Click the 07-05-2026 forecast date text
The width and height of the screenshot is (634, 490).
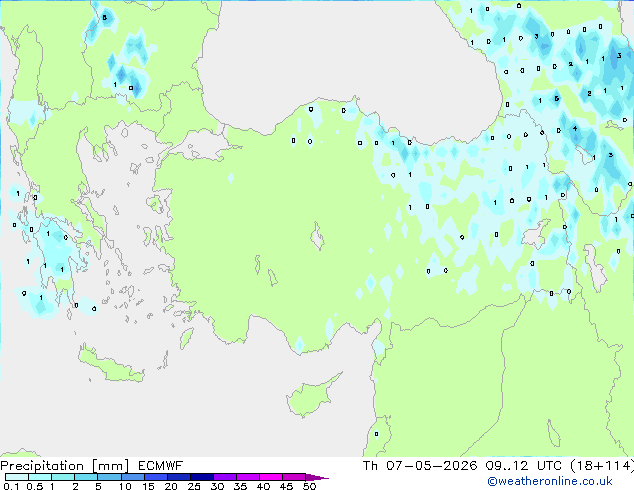431,466
